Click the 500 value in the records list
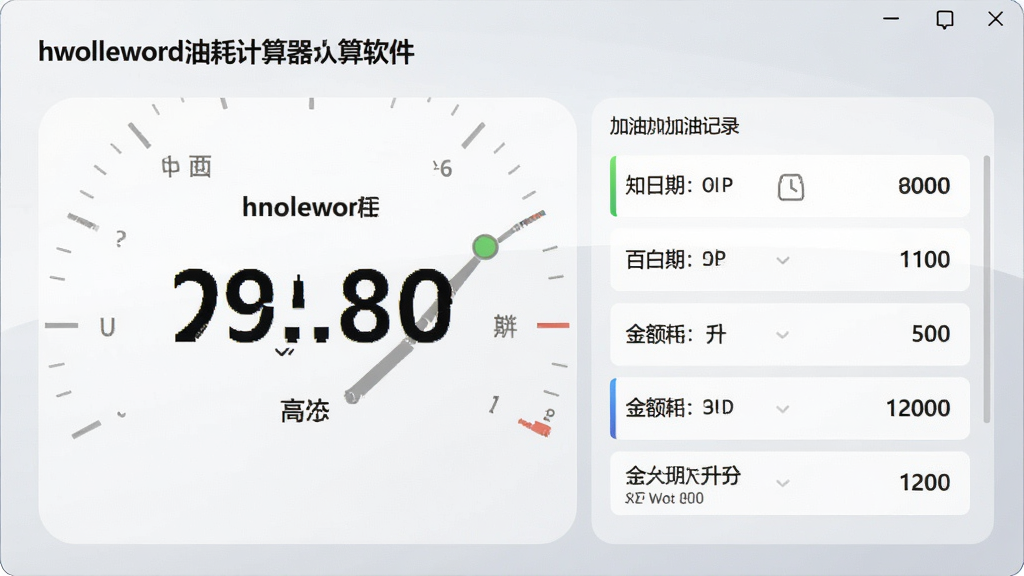 click(931, 334)
